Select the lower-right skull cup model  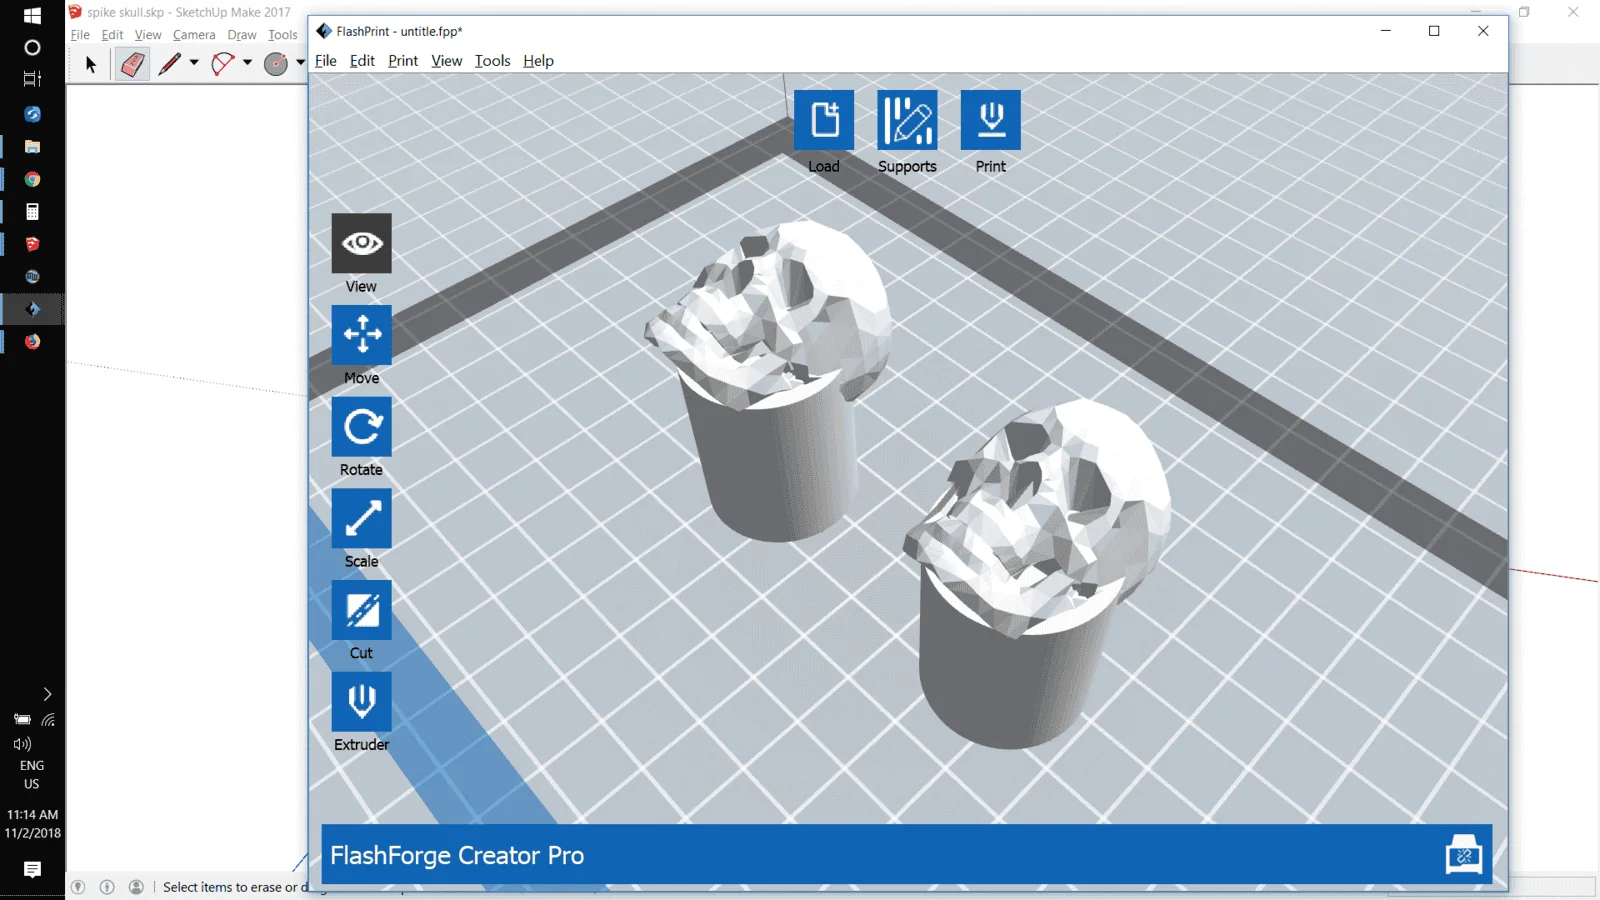1037,573
